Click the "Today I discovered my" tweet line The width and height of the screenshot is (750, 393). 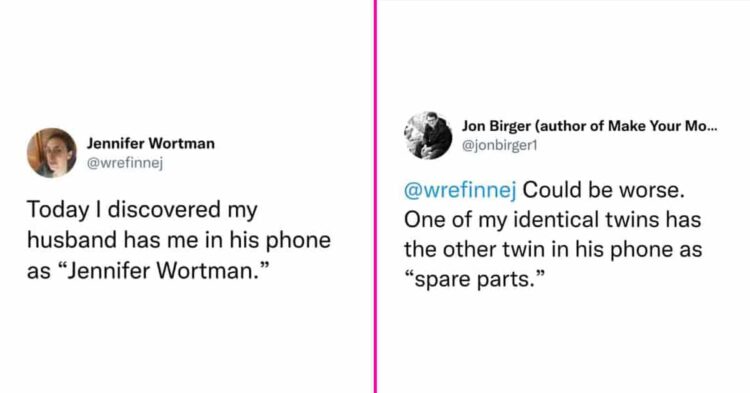pos(142,210)
